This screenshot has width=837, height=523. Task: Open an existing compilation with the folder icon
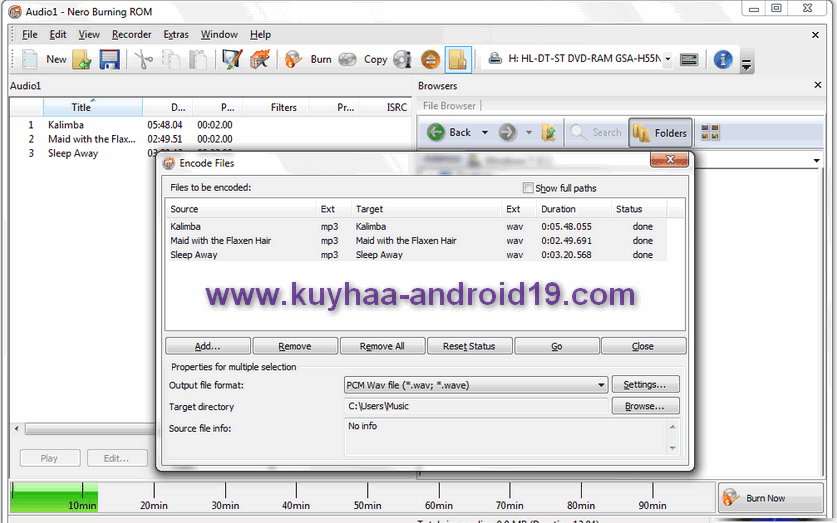pyautogui.click(x=82, y=59)
